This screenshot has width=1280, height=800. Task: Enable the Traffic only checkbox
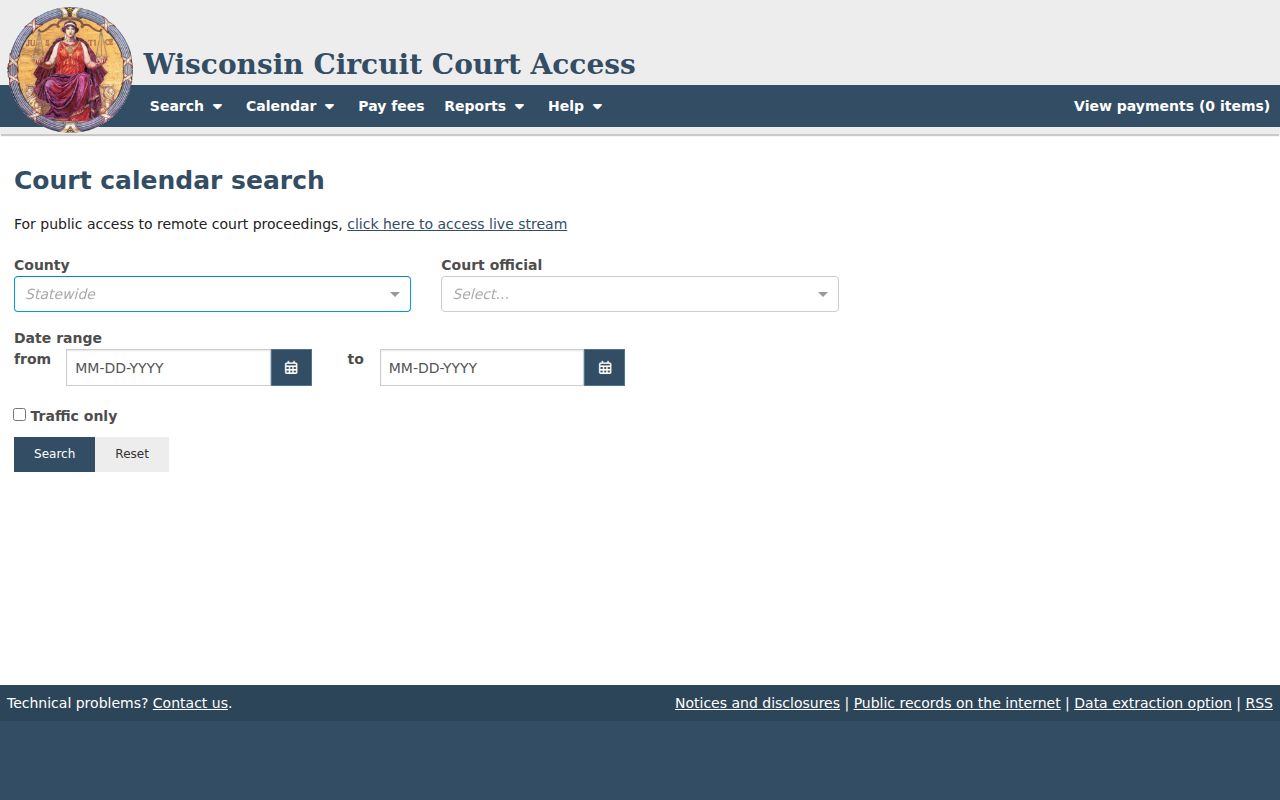[19, 415]
